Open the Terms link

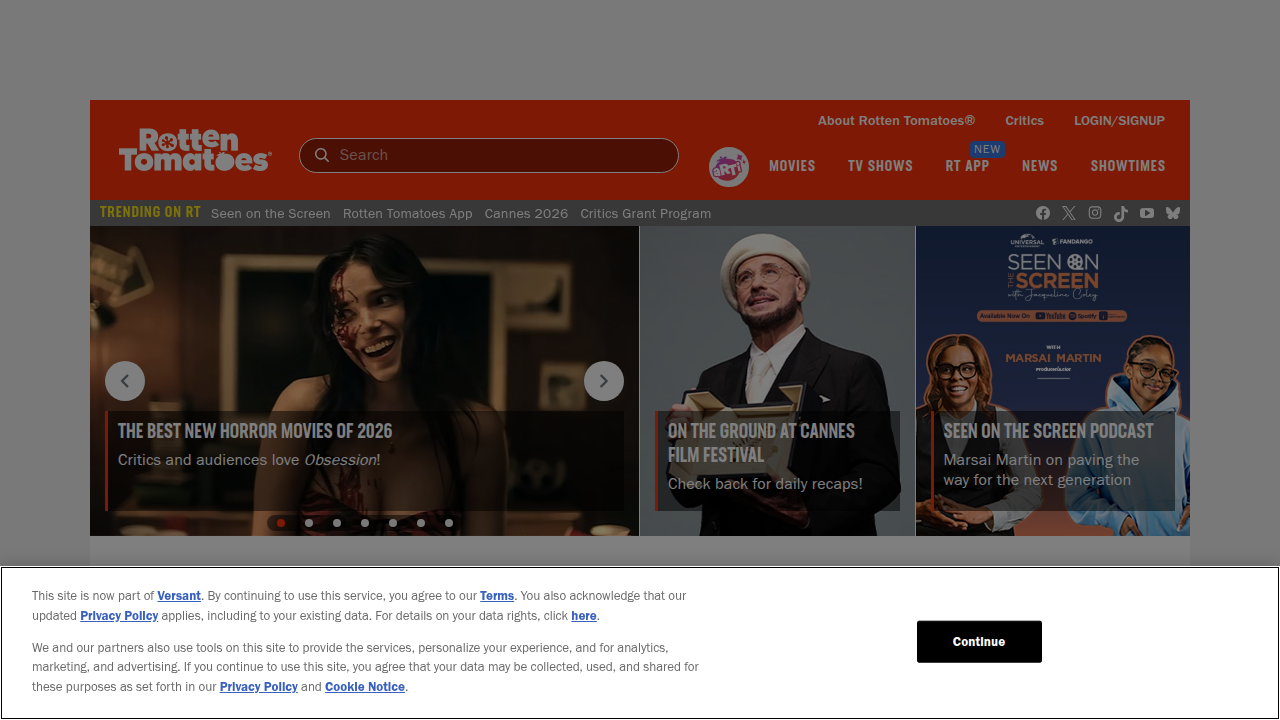coord(497,596)
